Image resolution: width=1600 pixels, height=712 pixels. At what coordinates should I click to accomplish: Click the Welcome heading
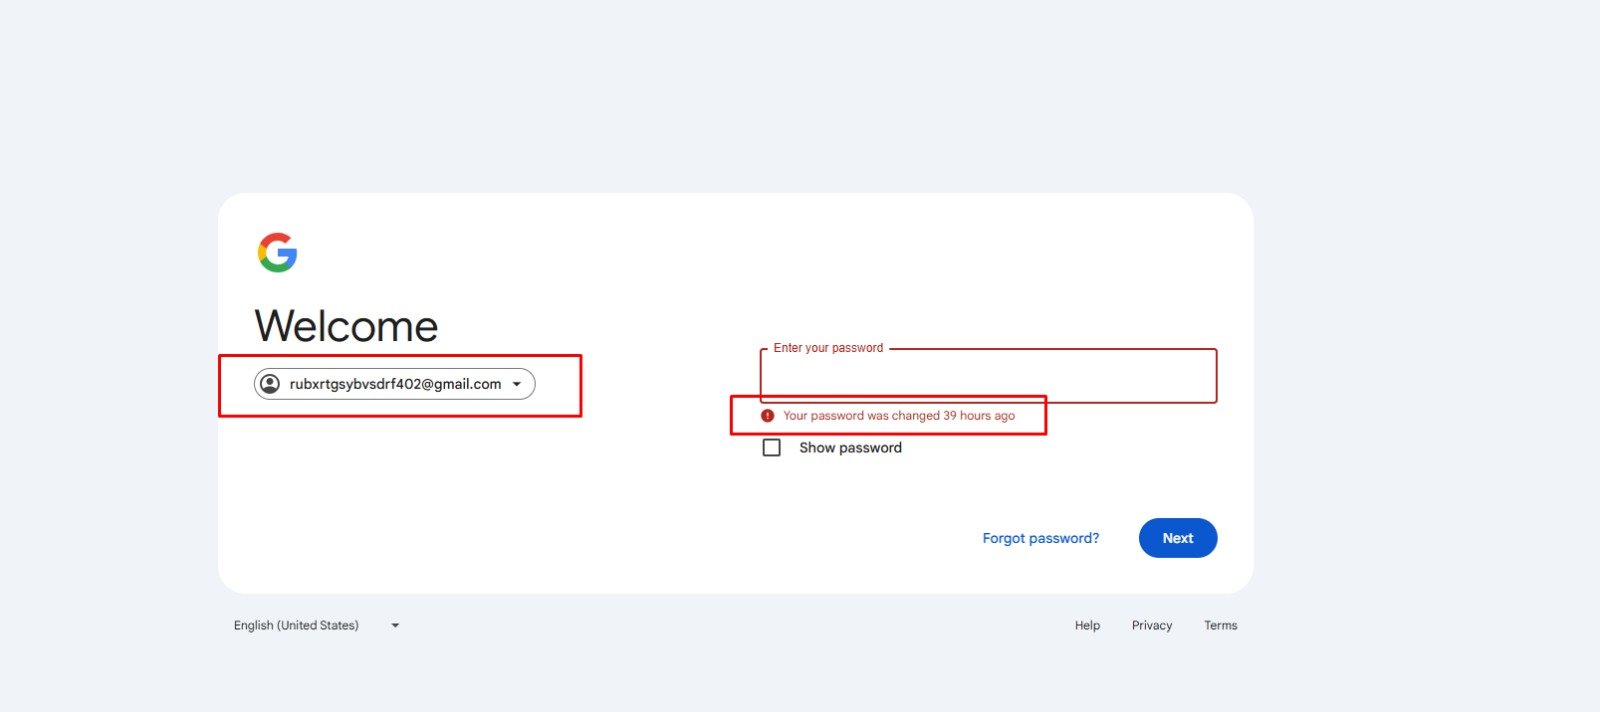(x=346, y=326)
